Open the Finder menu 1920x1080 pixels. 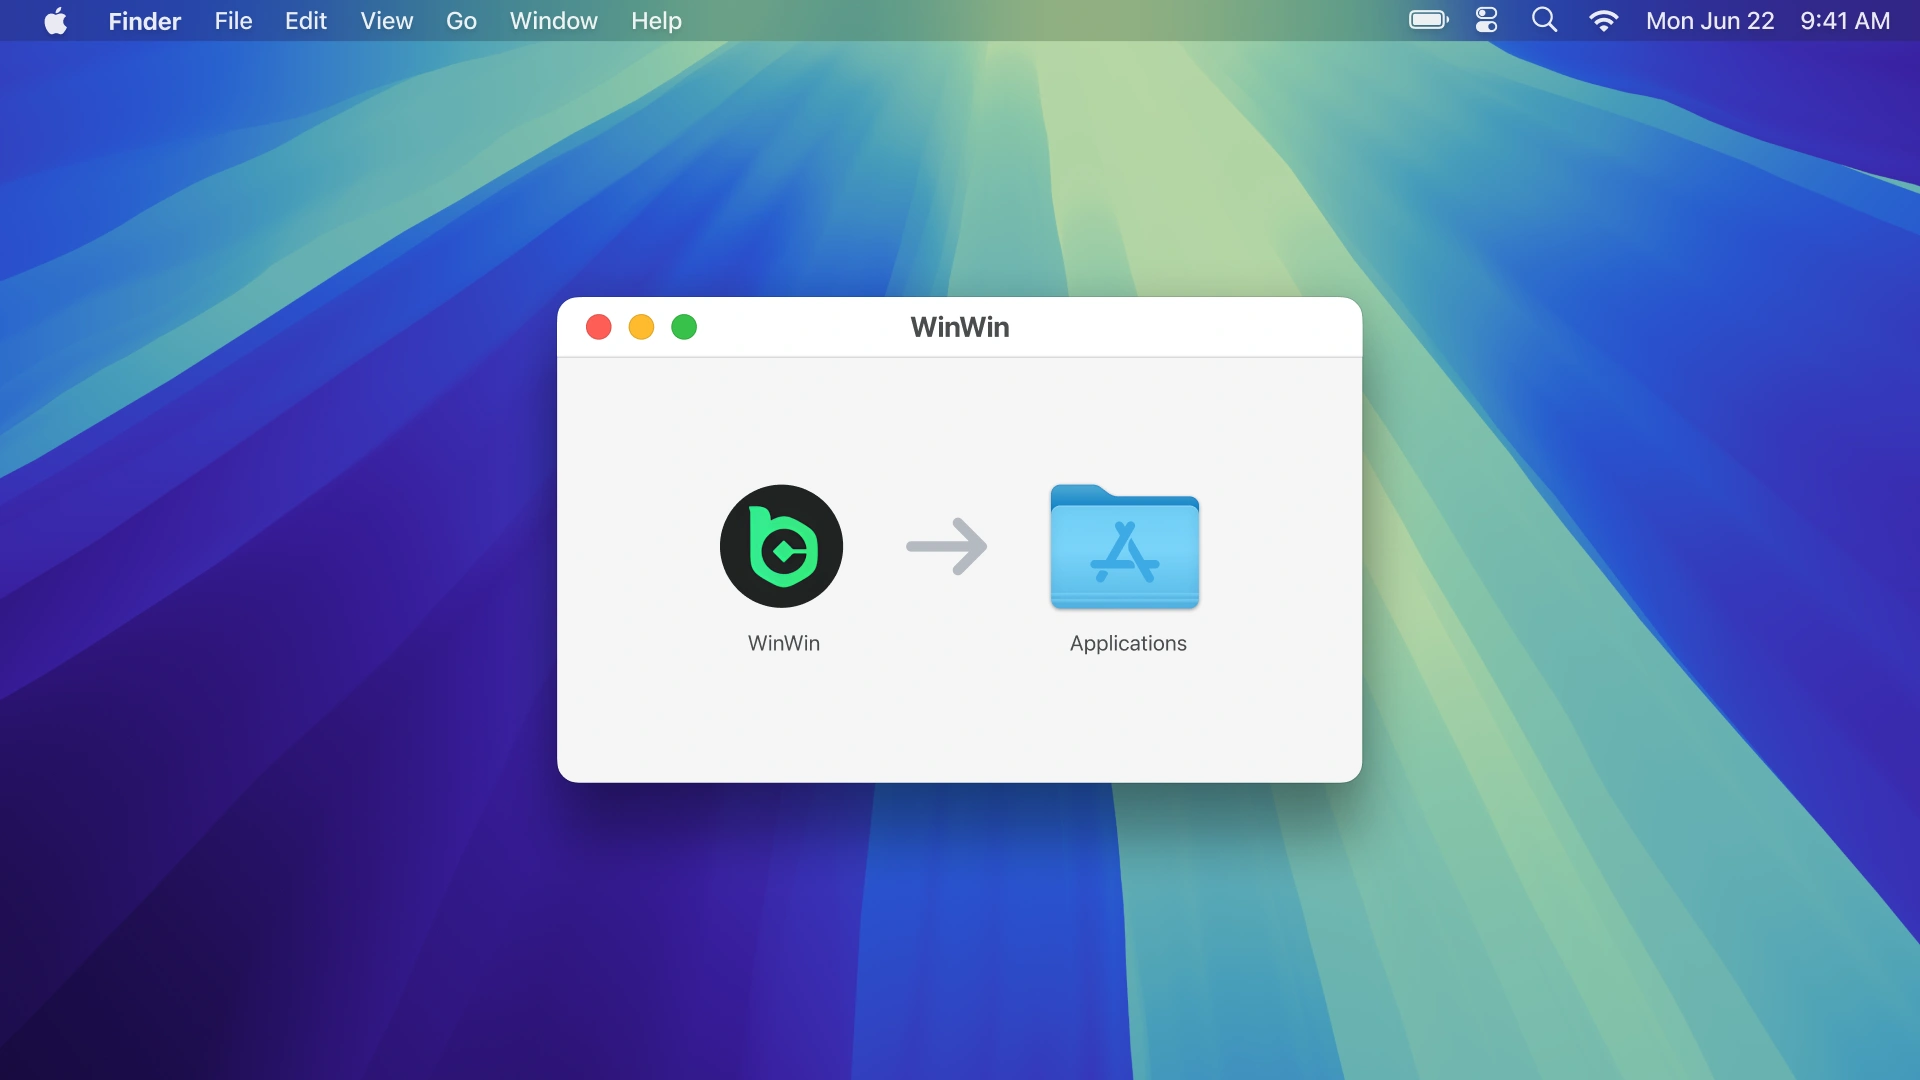[x=144, y=20]
